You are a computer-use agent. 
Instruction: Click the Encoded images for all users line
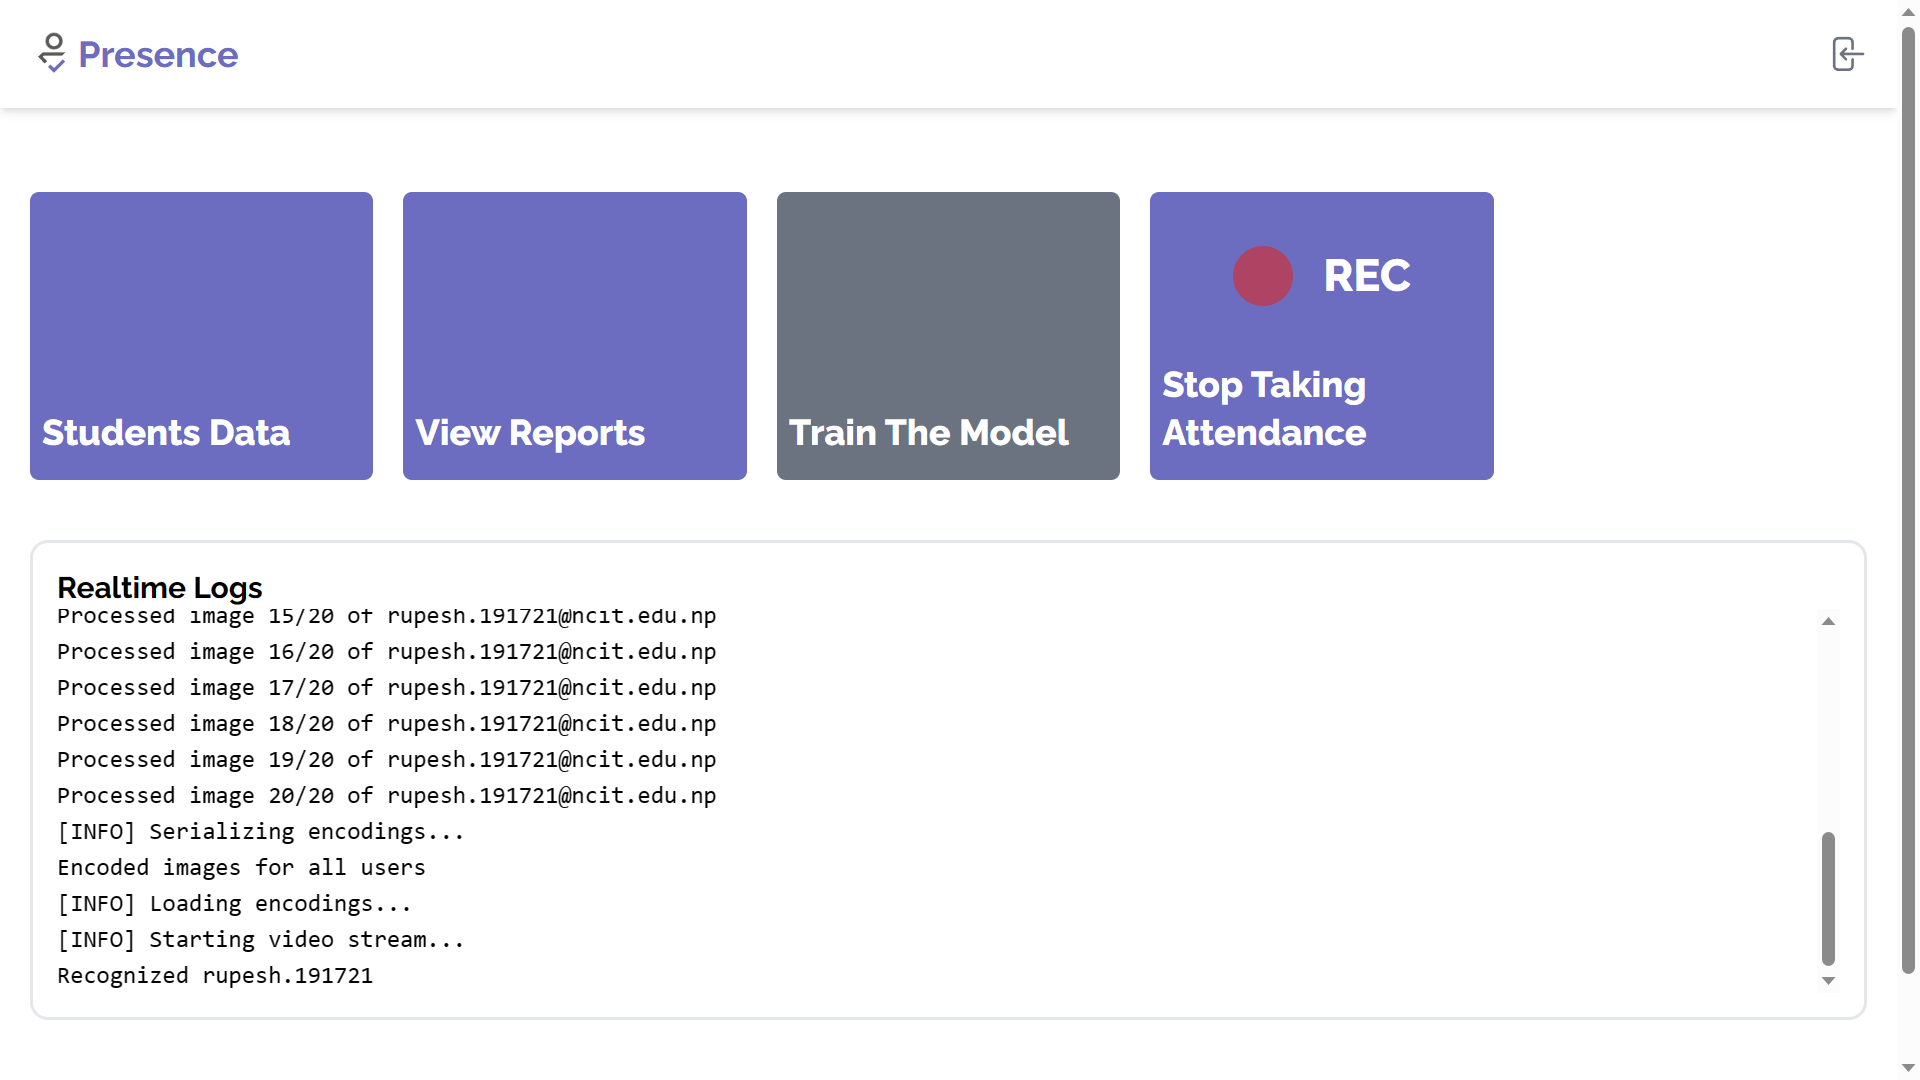[241, 868]
